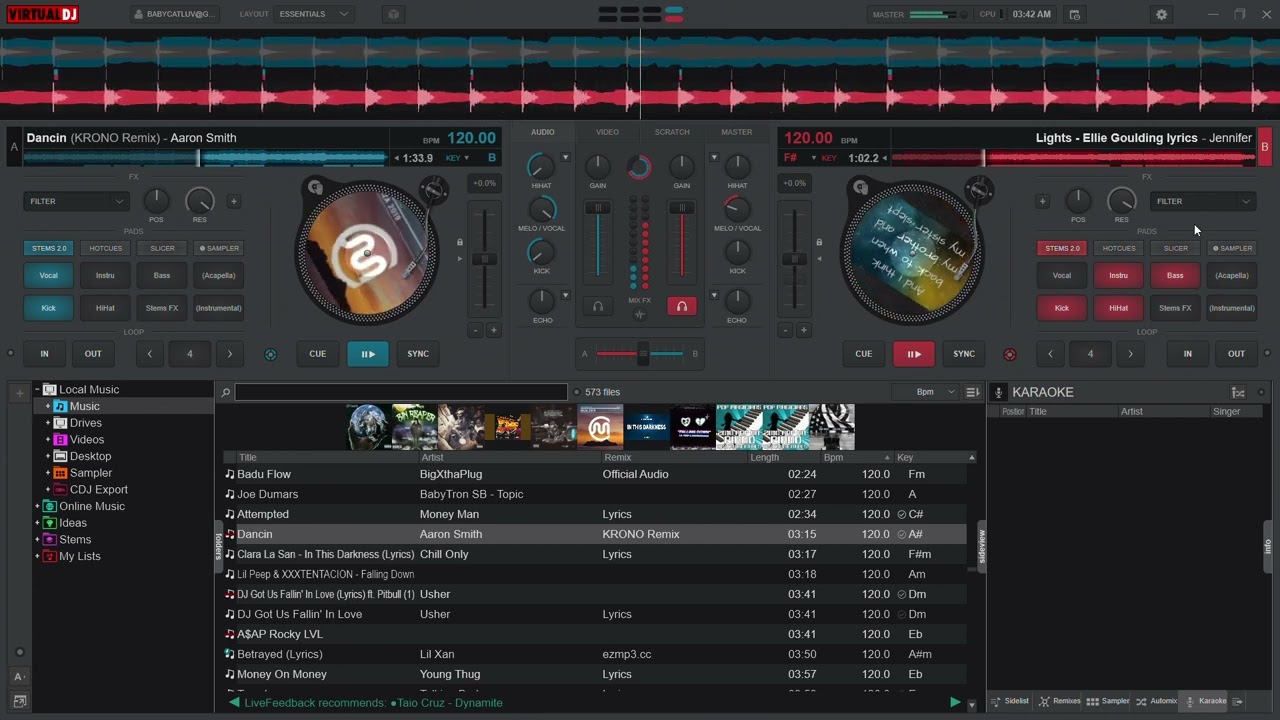Click the left deck CUE button

tap(318, 354)
